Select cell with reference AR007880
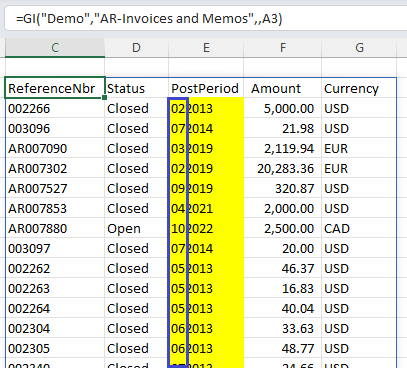Screen dimensions: 407x368 55,228
